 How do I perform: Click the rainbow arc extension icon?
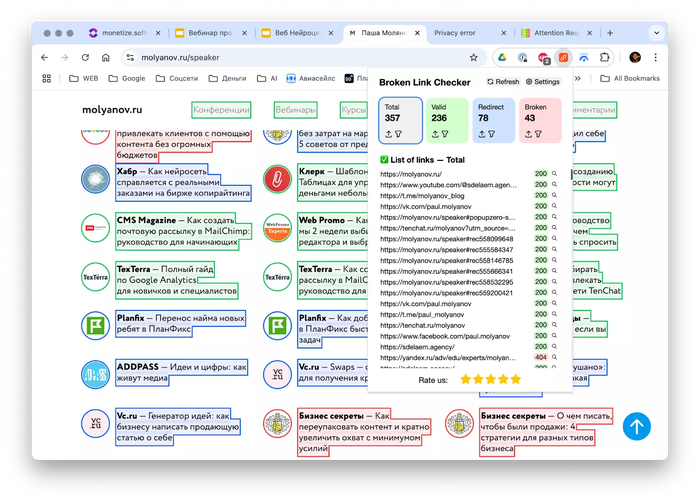(584, 57)
